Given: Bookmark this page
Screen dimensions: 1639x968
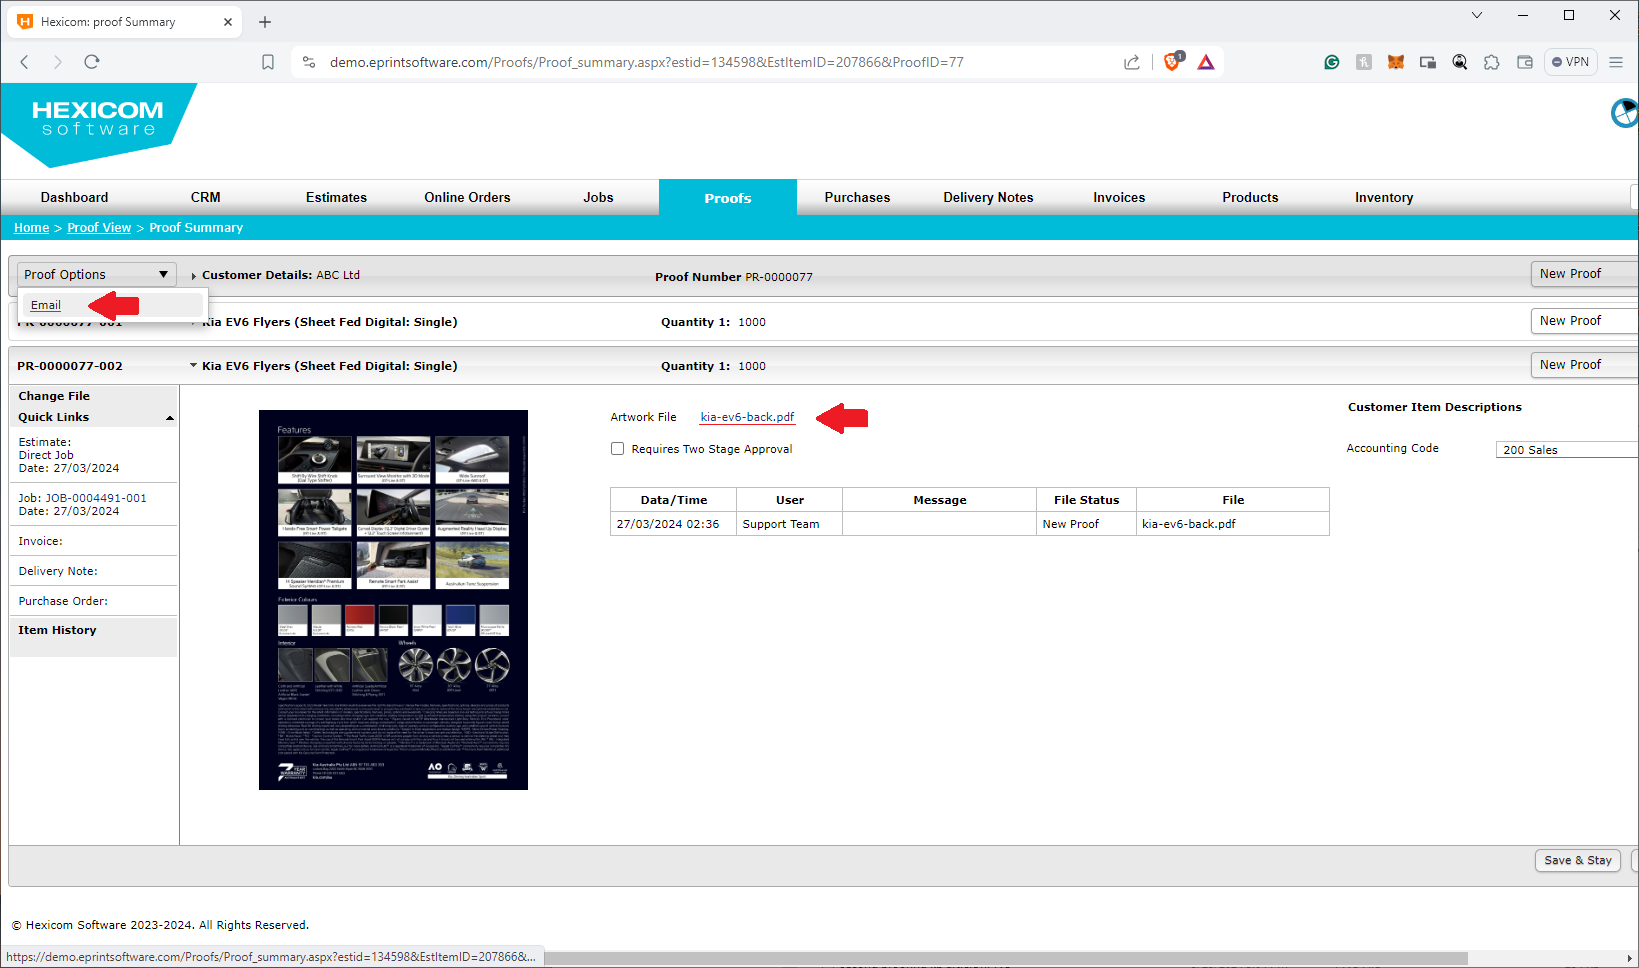Looking at the screenshot, I should tap(268, 62).
